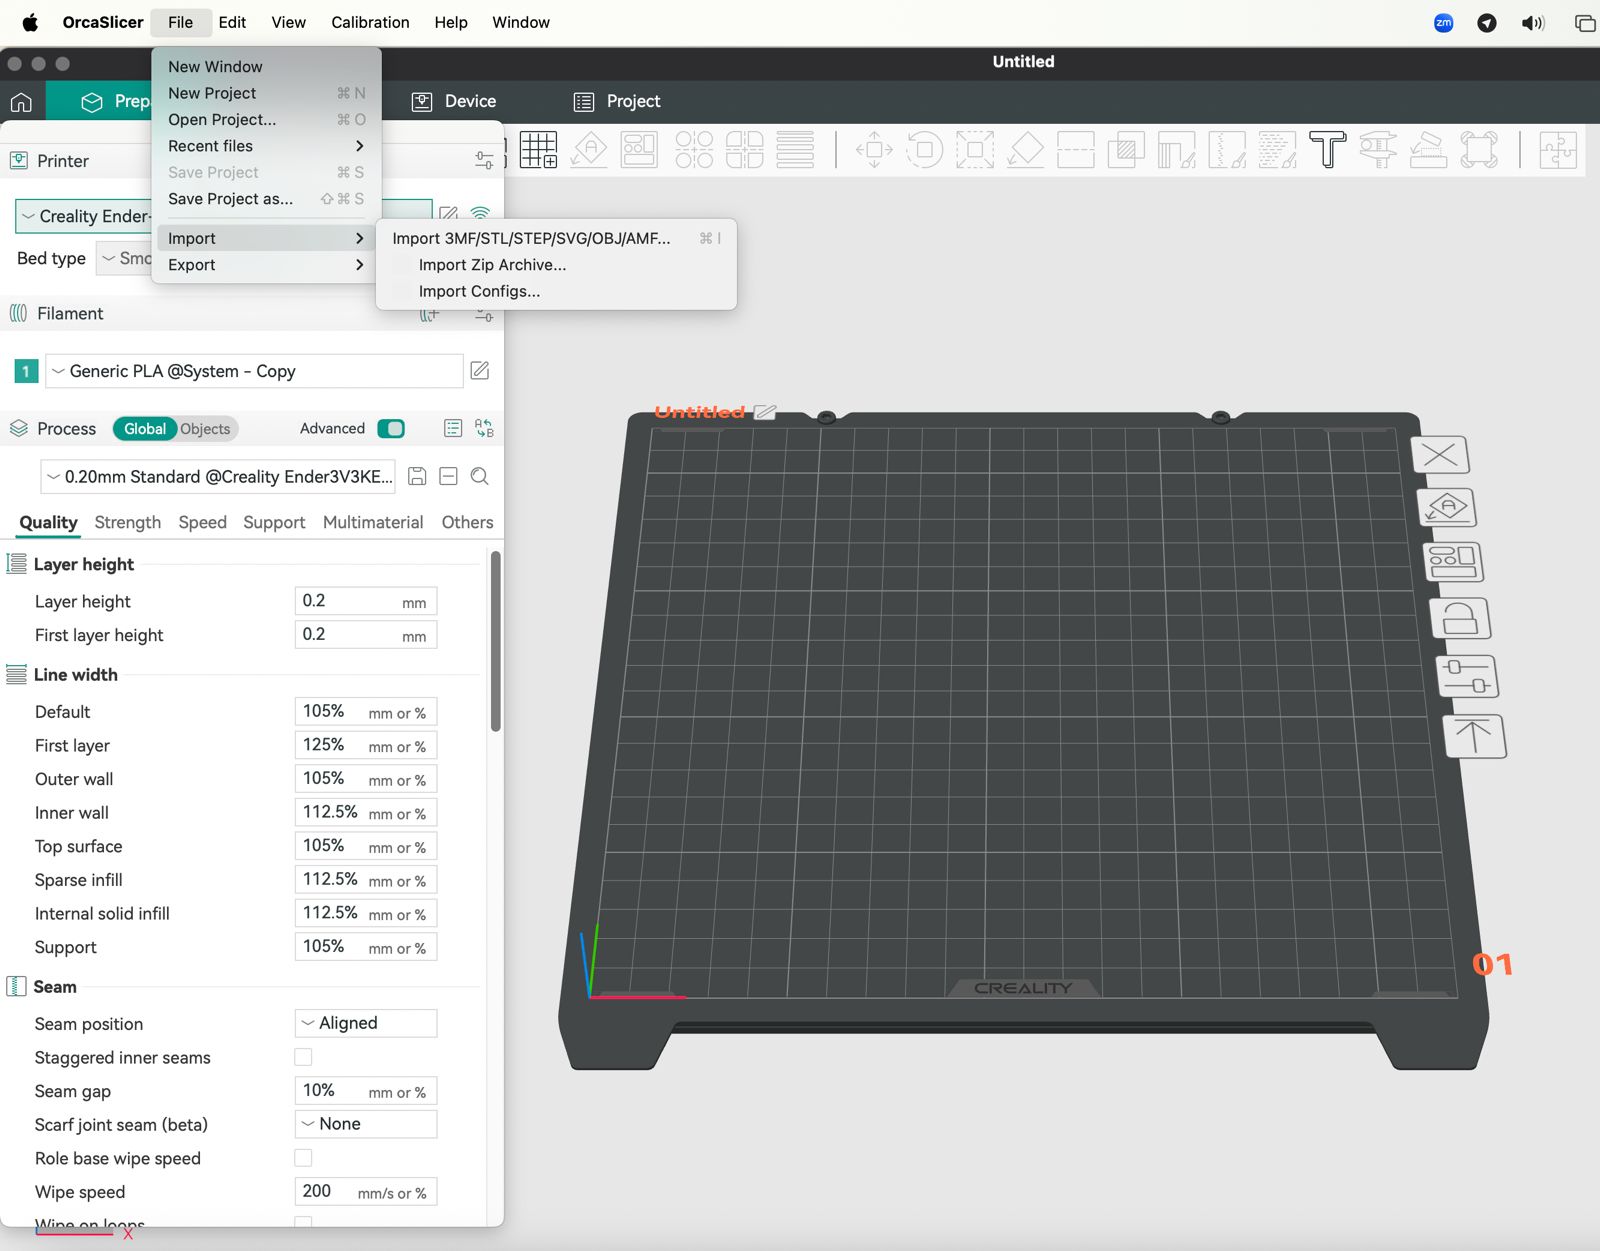Open the Seam position dropdown
Image resolution: width=1600 pixels, height=1251 pixels.
pos(366,1023)
